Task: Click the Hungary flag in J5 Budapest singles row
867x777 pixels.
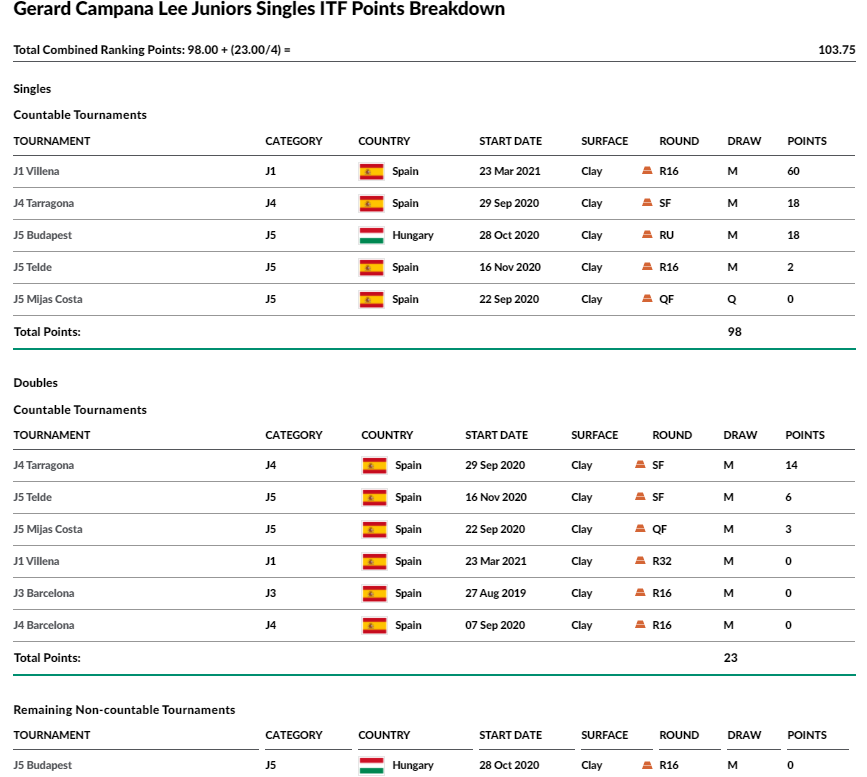Action: point(371,236)
